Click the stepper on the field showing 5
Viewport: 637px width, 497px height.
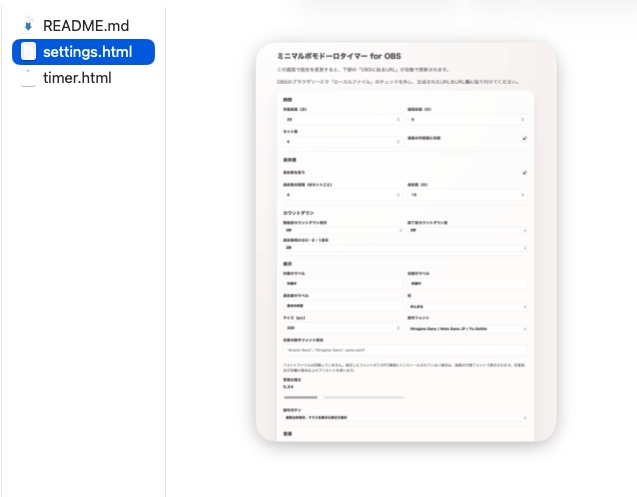click(522, 119)
